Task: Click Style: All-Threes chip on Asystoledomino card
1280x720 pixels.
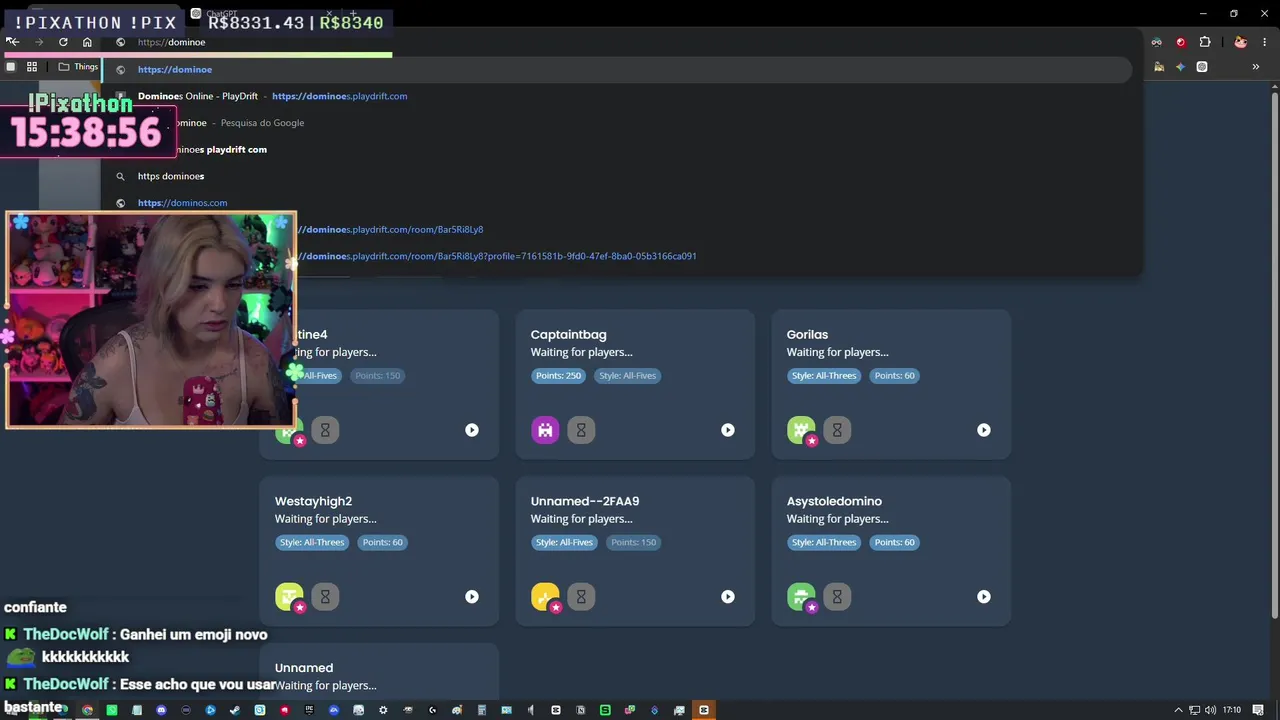Action: coord(824,543)
